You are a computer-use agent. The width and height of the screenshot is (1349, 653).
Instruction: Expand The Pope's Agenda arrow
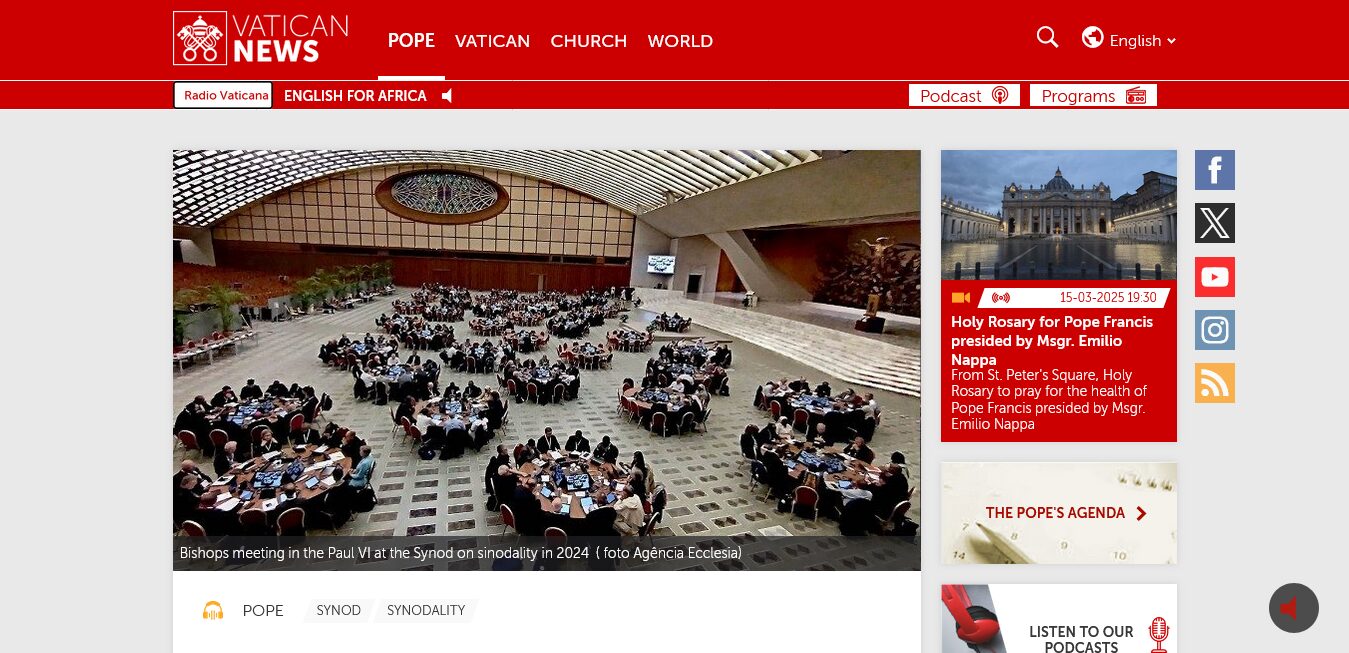[x=1141, y=513]
